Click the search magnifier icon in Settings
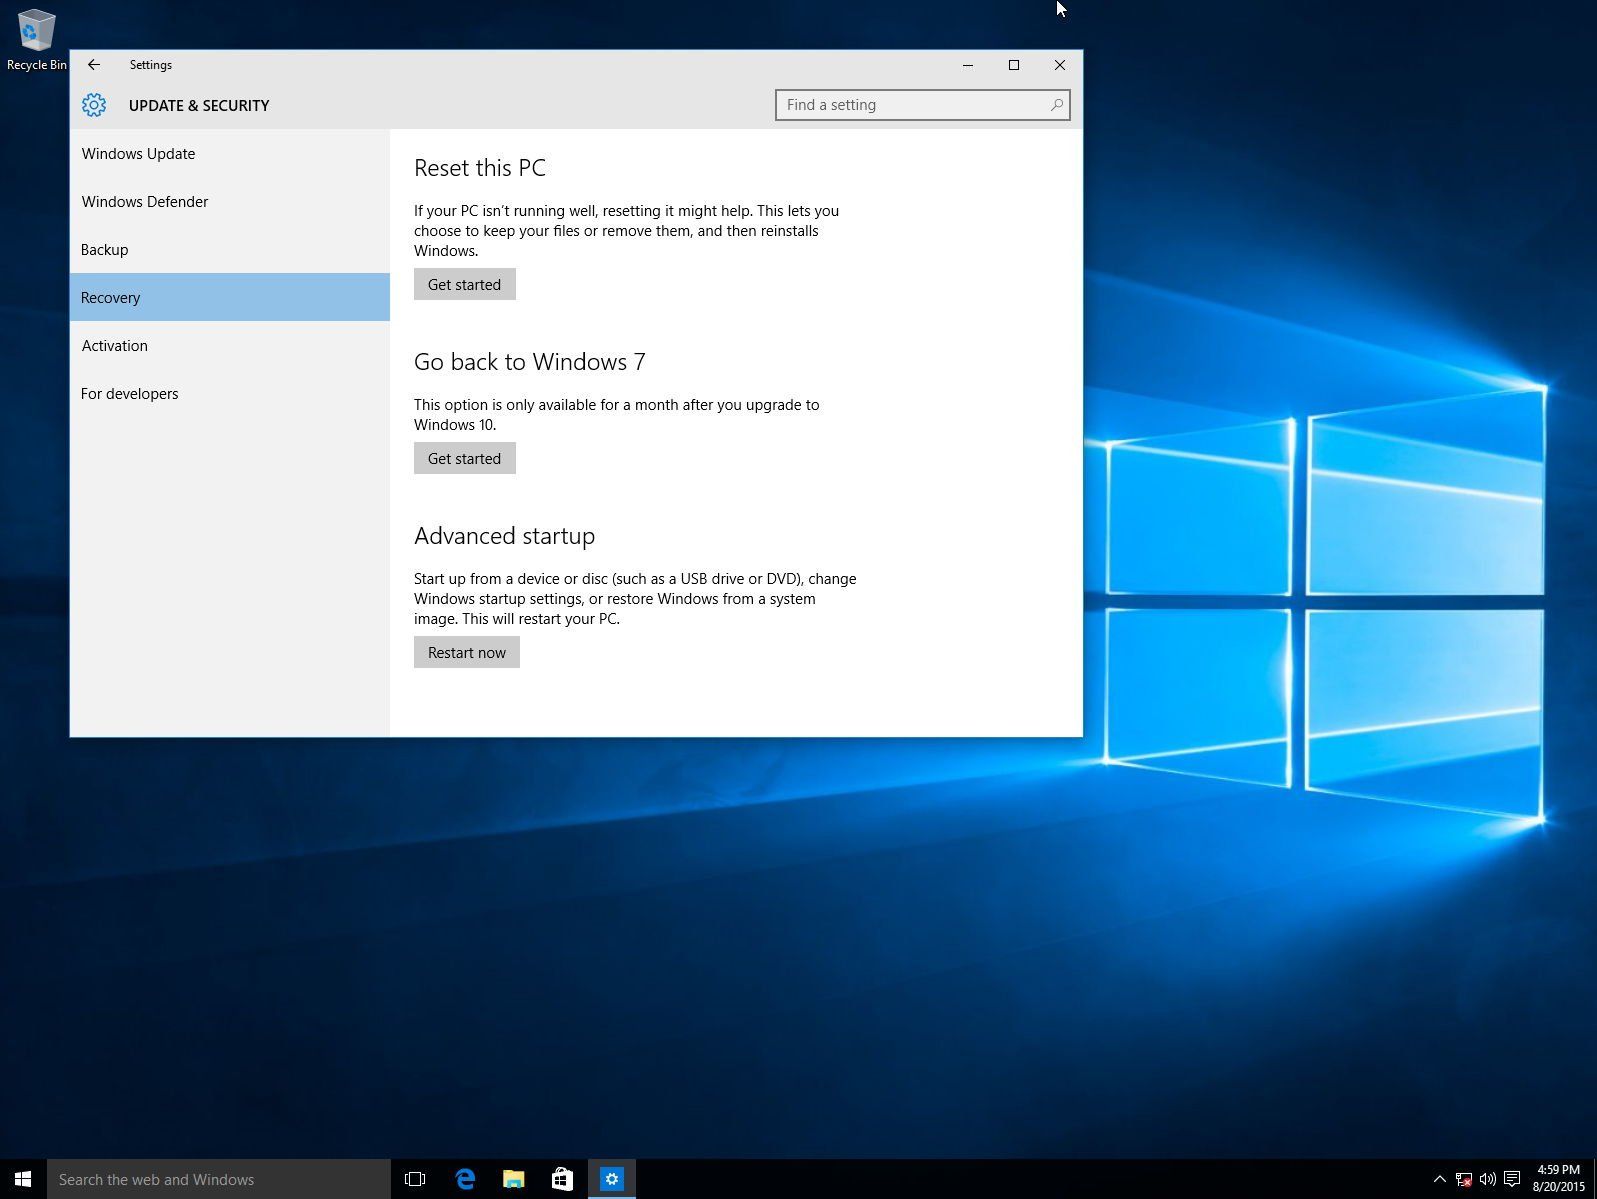The image size is (1597, 1199). 1056,105
